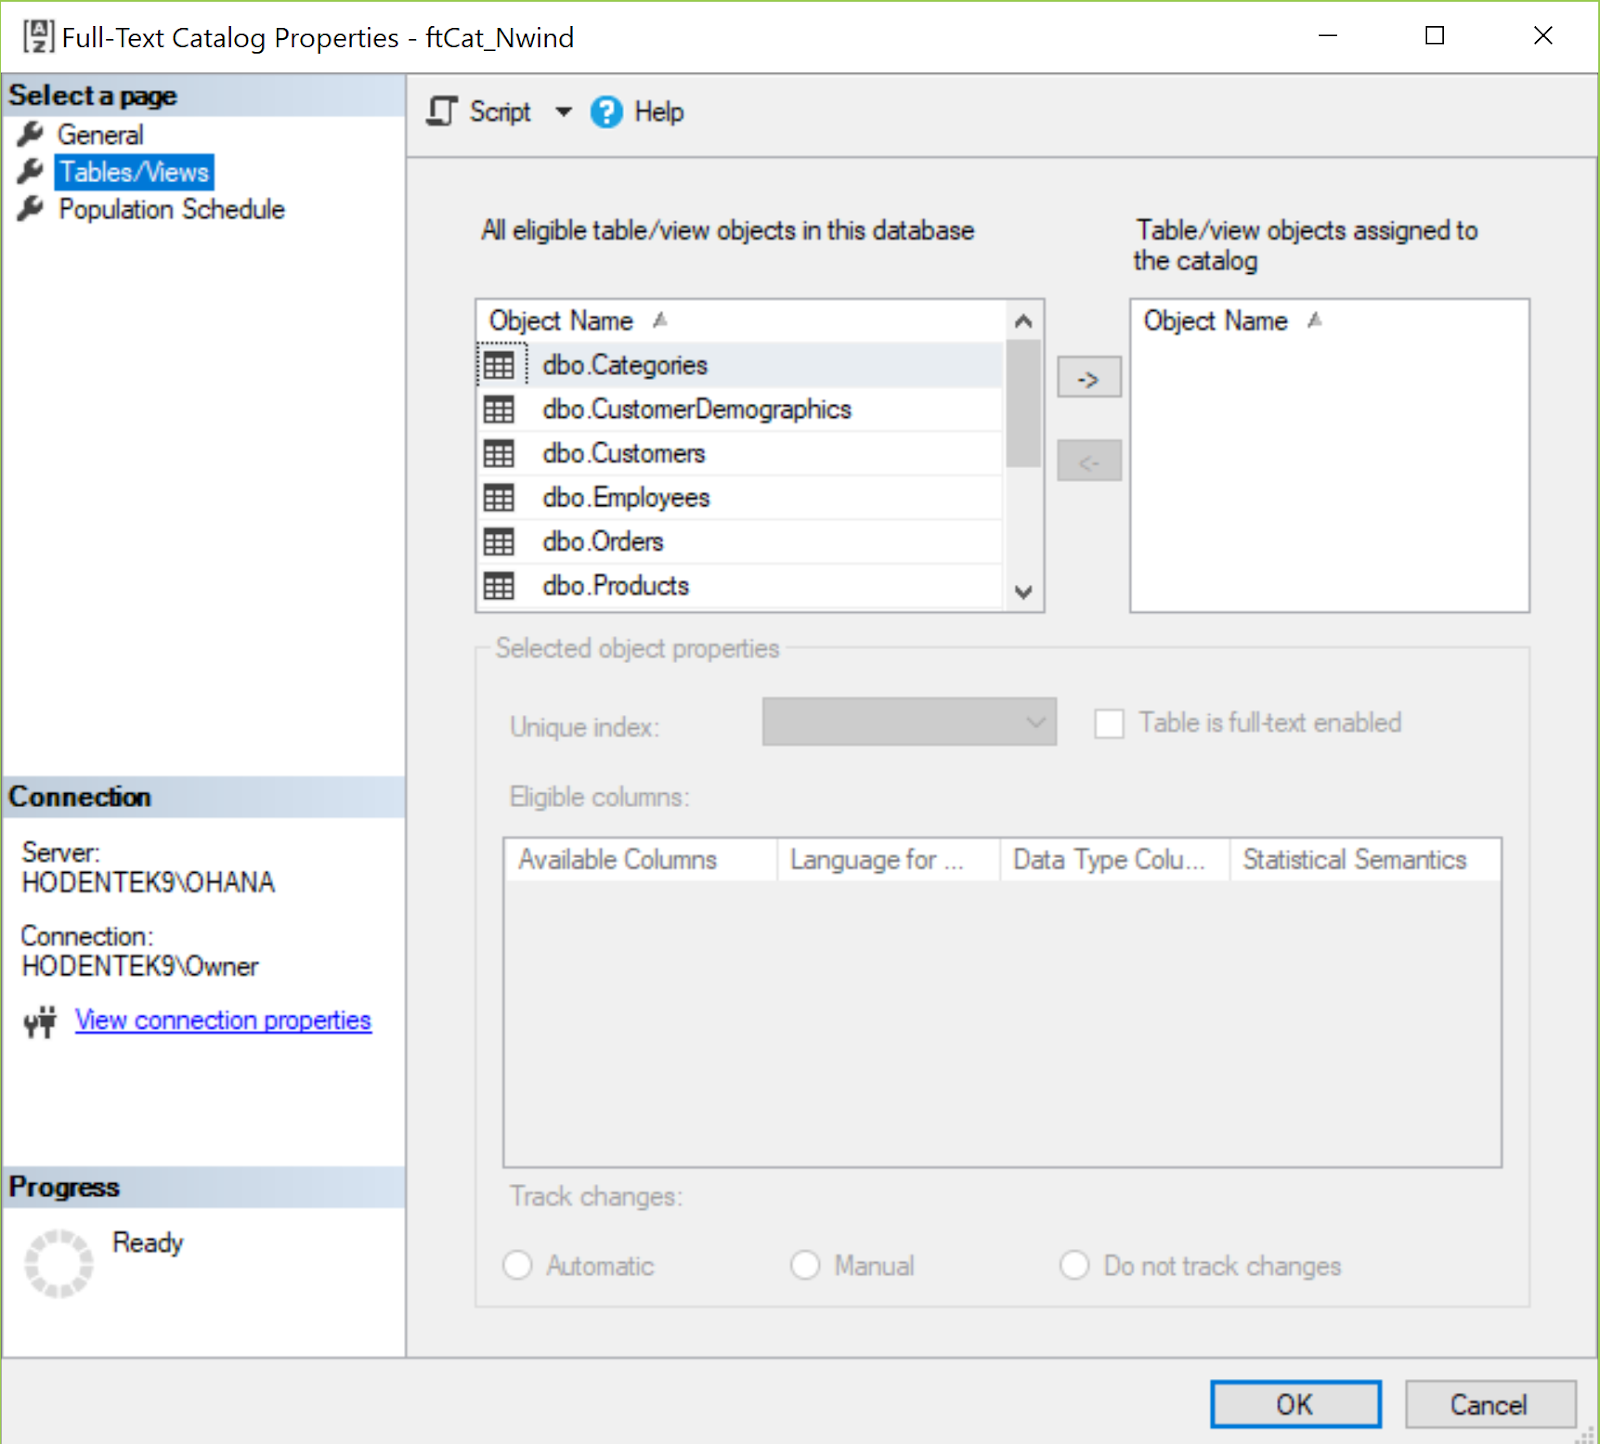This screenshot has height=1444, width=1600.
Task: Select the General page
Action: coord(100,134)
